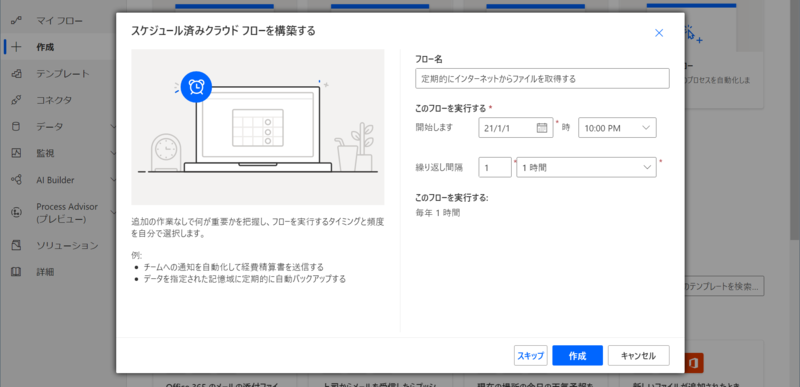Click the 繰り返し間隔 label
This screenshot has width=800, height=387.
coord(439,167)
